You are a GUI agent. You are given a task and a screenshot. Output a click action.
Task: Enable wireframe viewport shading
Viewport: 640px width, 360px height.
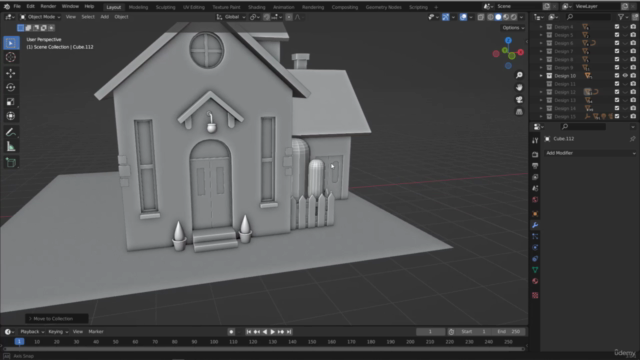coord(490,17)
